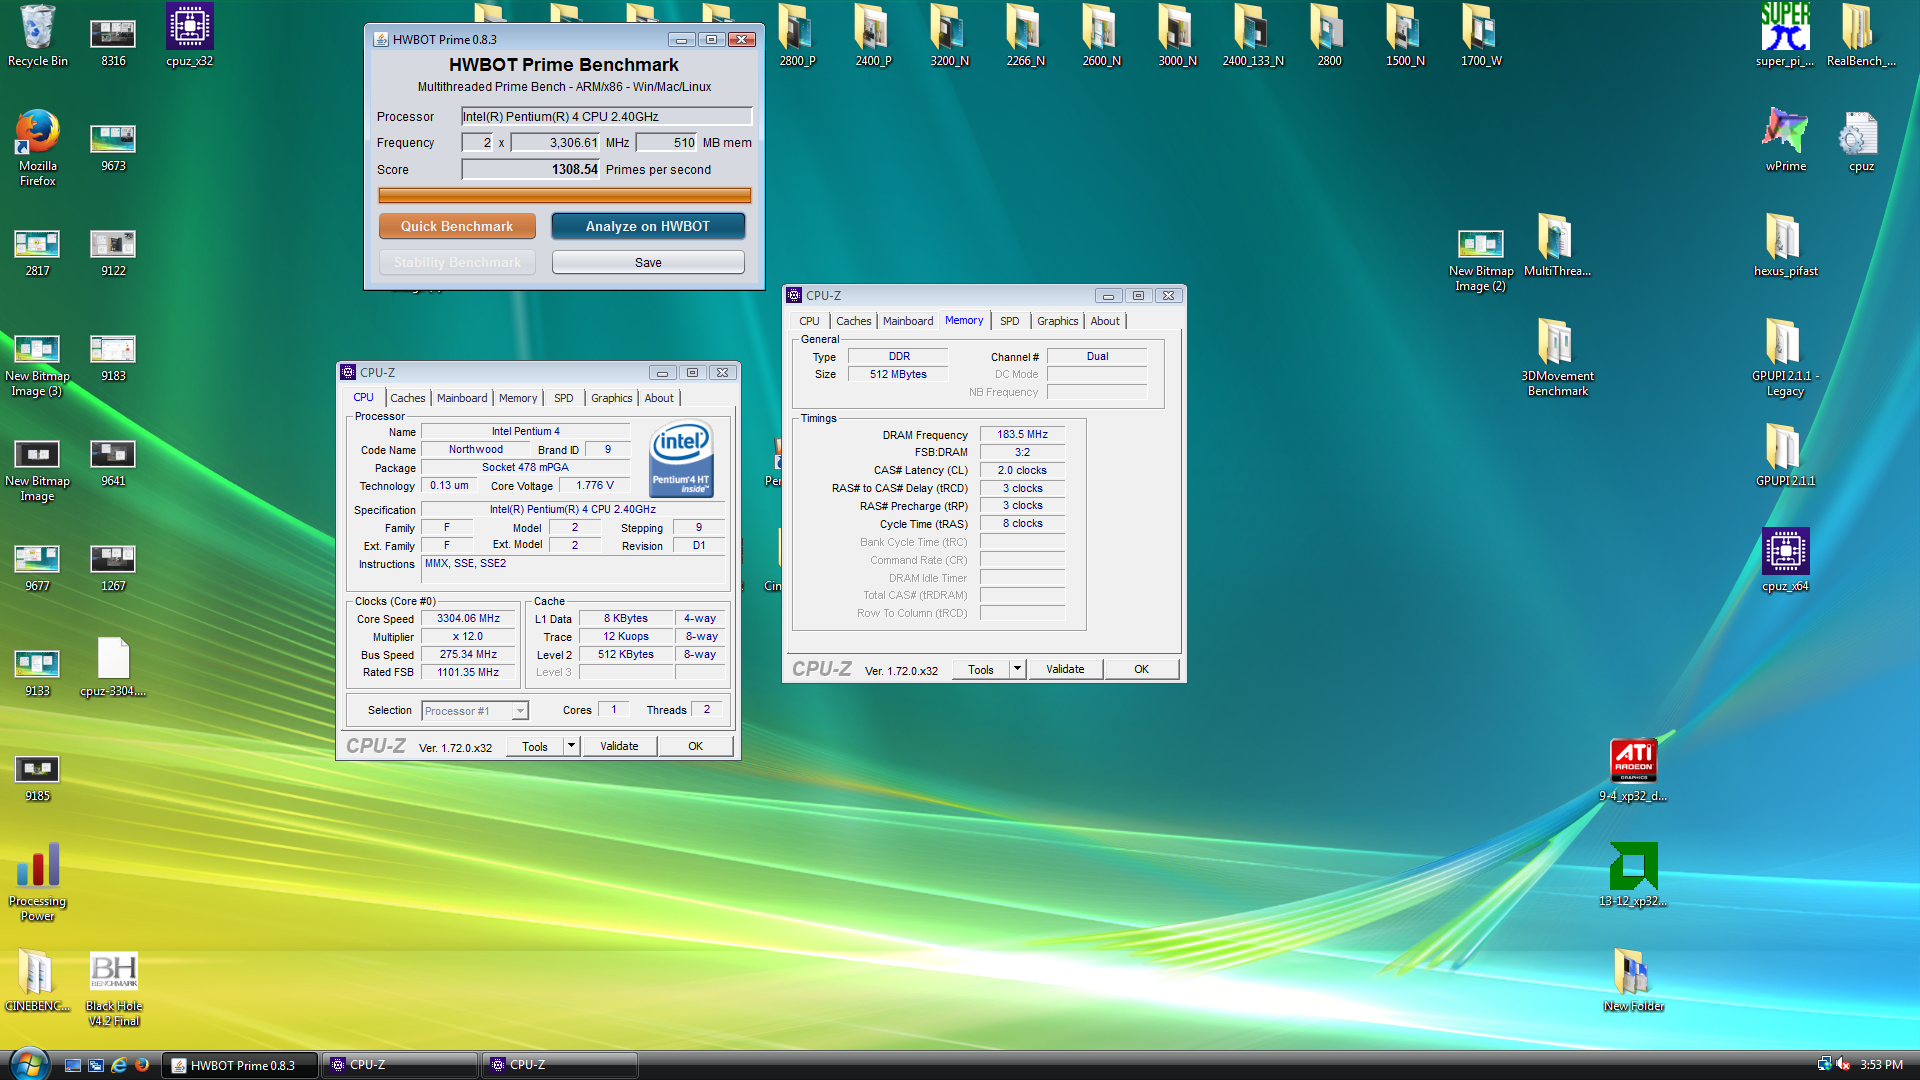
Task: Launch the wPrime desktop icon
Action: point(1785,140)
